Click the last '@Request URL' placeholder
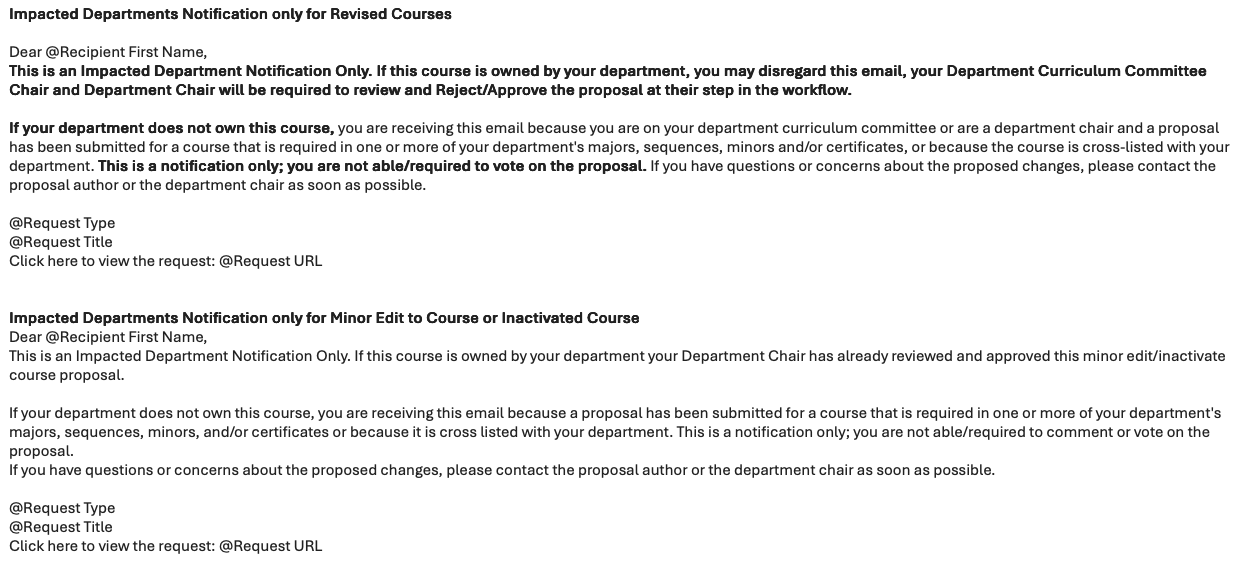The height and width of the screenshot is (575, 1256). point(270,546)
